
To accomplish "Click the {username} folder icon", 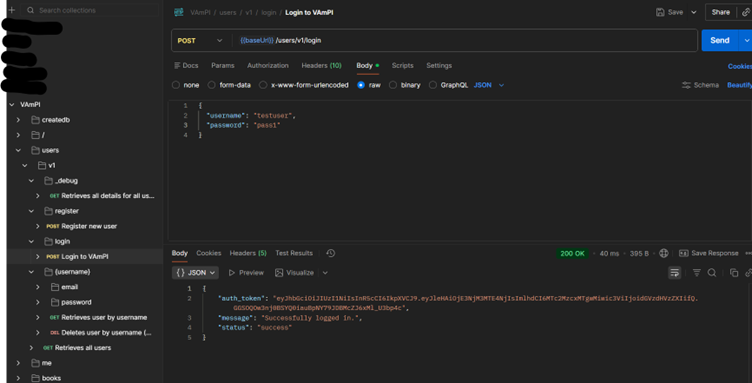I will pyautogui.click(x=48, y=272).
